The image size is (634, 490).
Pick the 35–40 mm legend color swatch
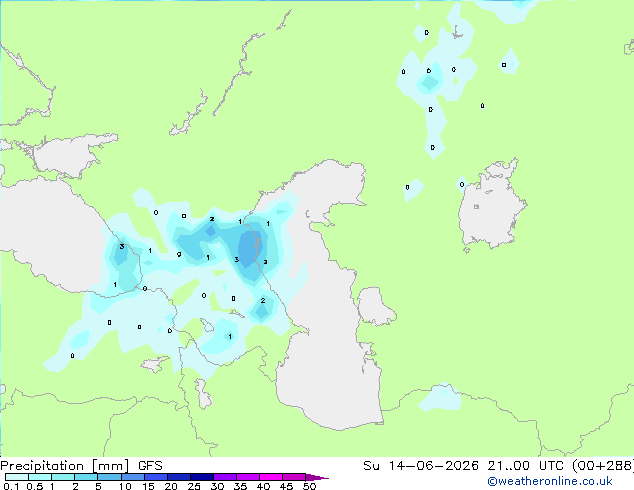248,477
